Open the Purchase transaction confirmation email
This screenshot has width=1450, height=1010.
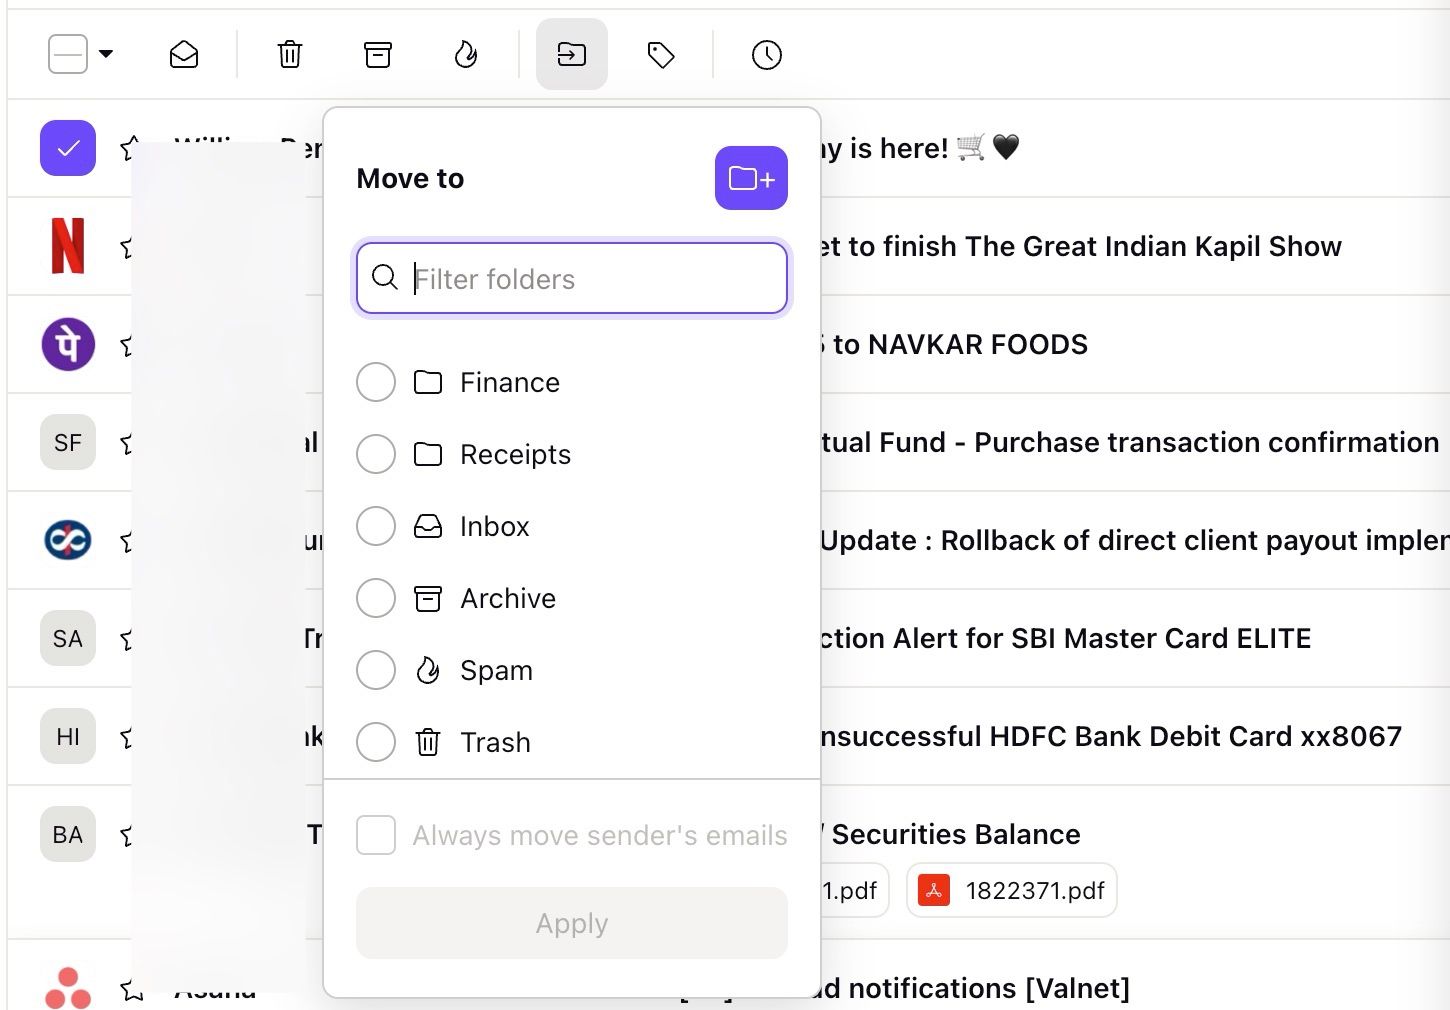click(1130, 442)
